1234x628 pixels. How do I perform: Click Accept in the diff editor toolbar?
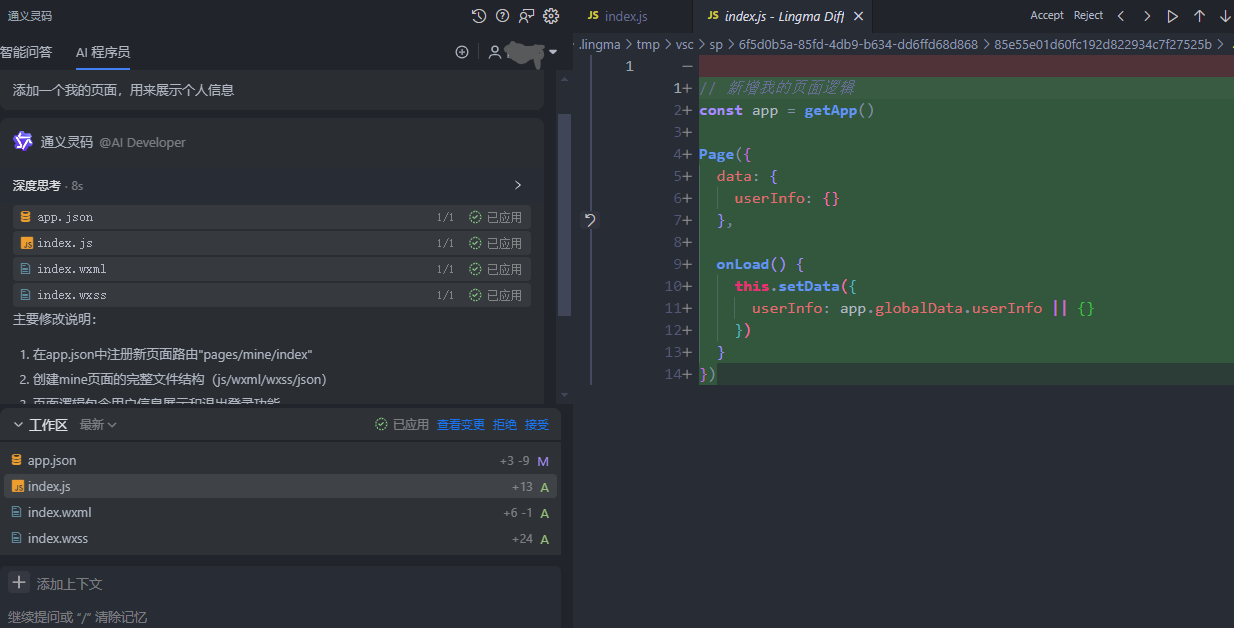click(x=1047, y=16)
